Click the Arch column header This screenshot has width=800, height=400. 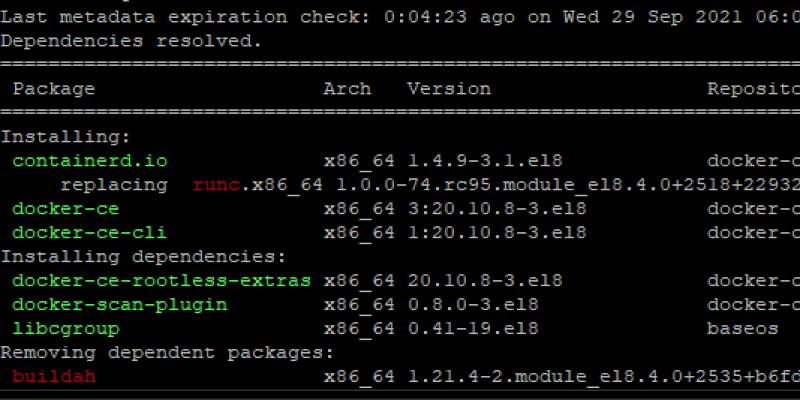[x=347, y=89]
